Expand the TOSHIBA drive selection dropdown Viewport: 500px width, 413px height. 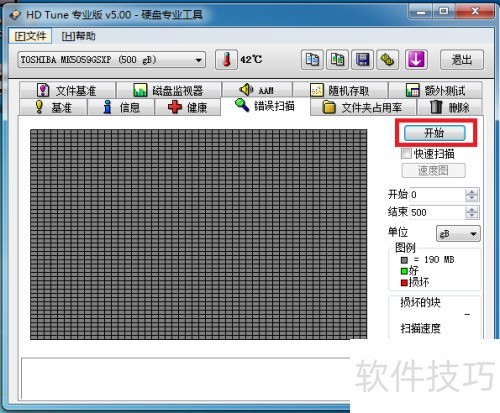(112, 60)
